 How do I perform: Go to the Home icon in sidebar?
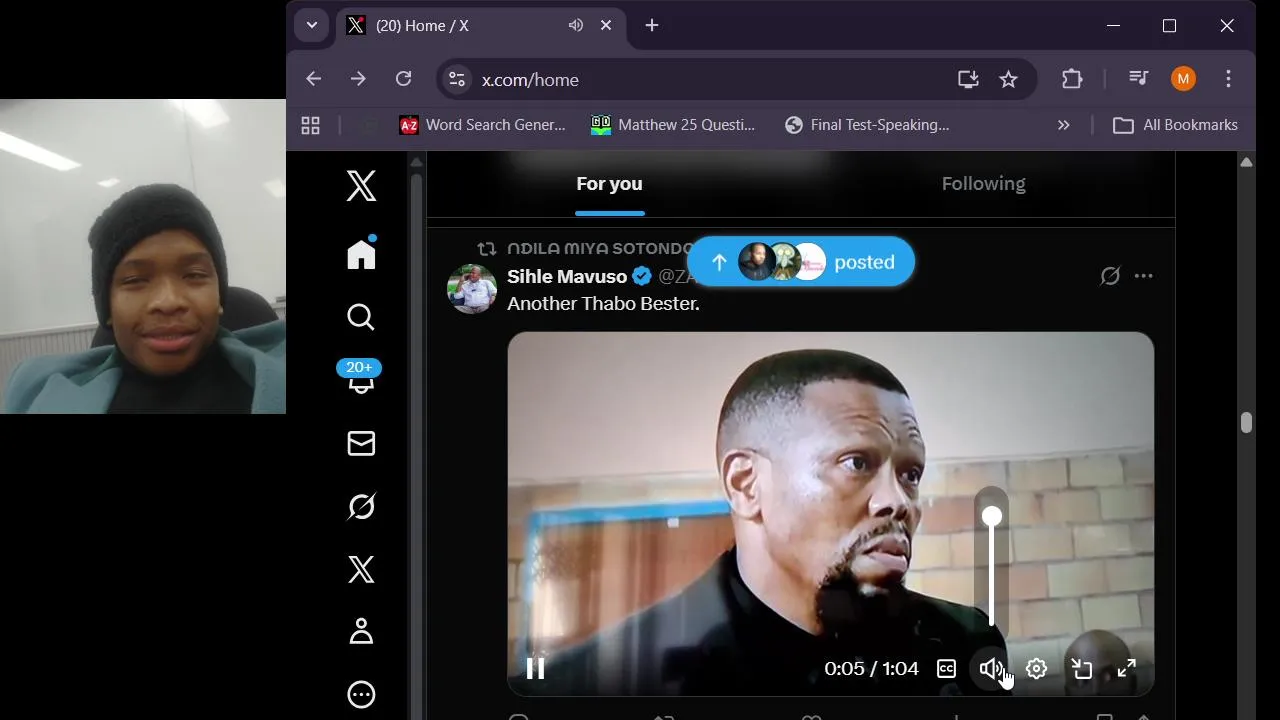(361, 254)
